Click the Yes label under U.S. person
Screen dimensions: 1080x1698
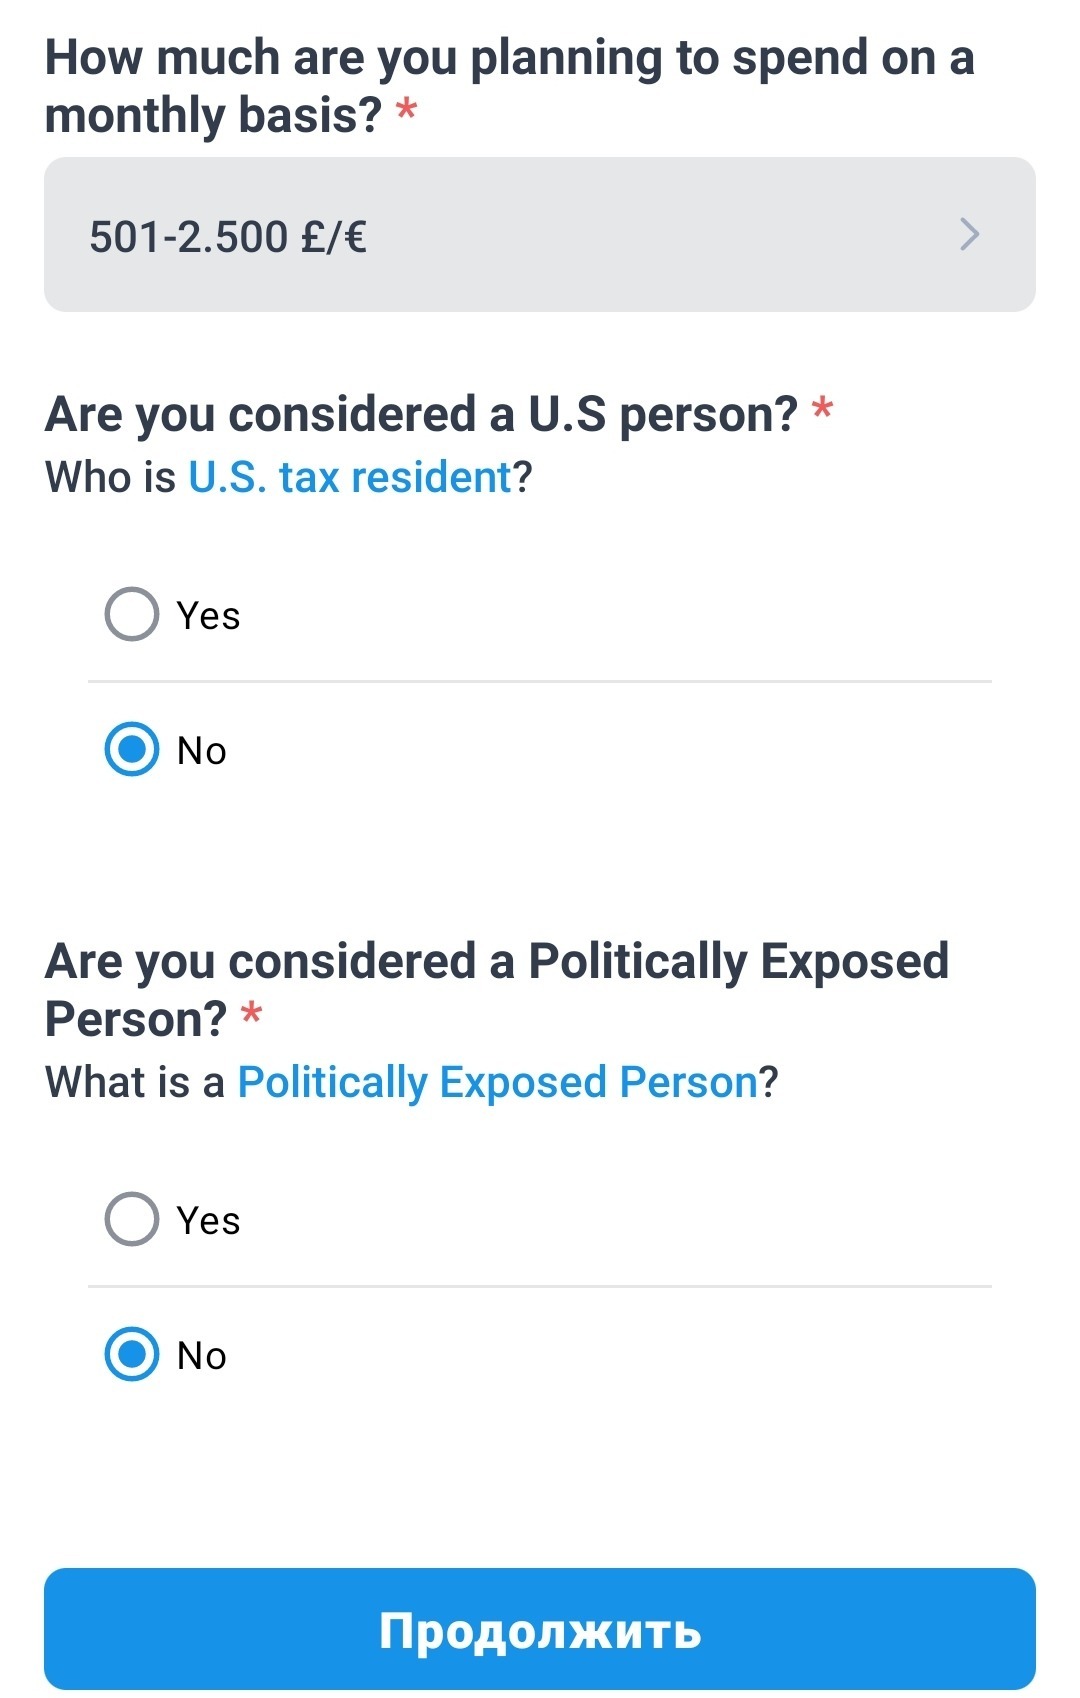(x=208, y=616)
